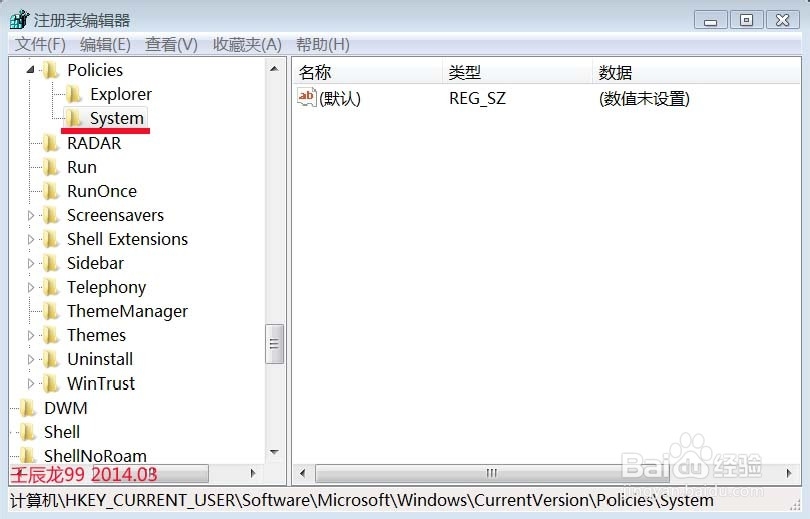Expand the Screensavers key arrow
This screenshot has width=810, height=519.
(x=30, y=215)
